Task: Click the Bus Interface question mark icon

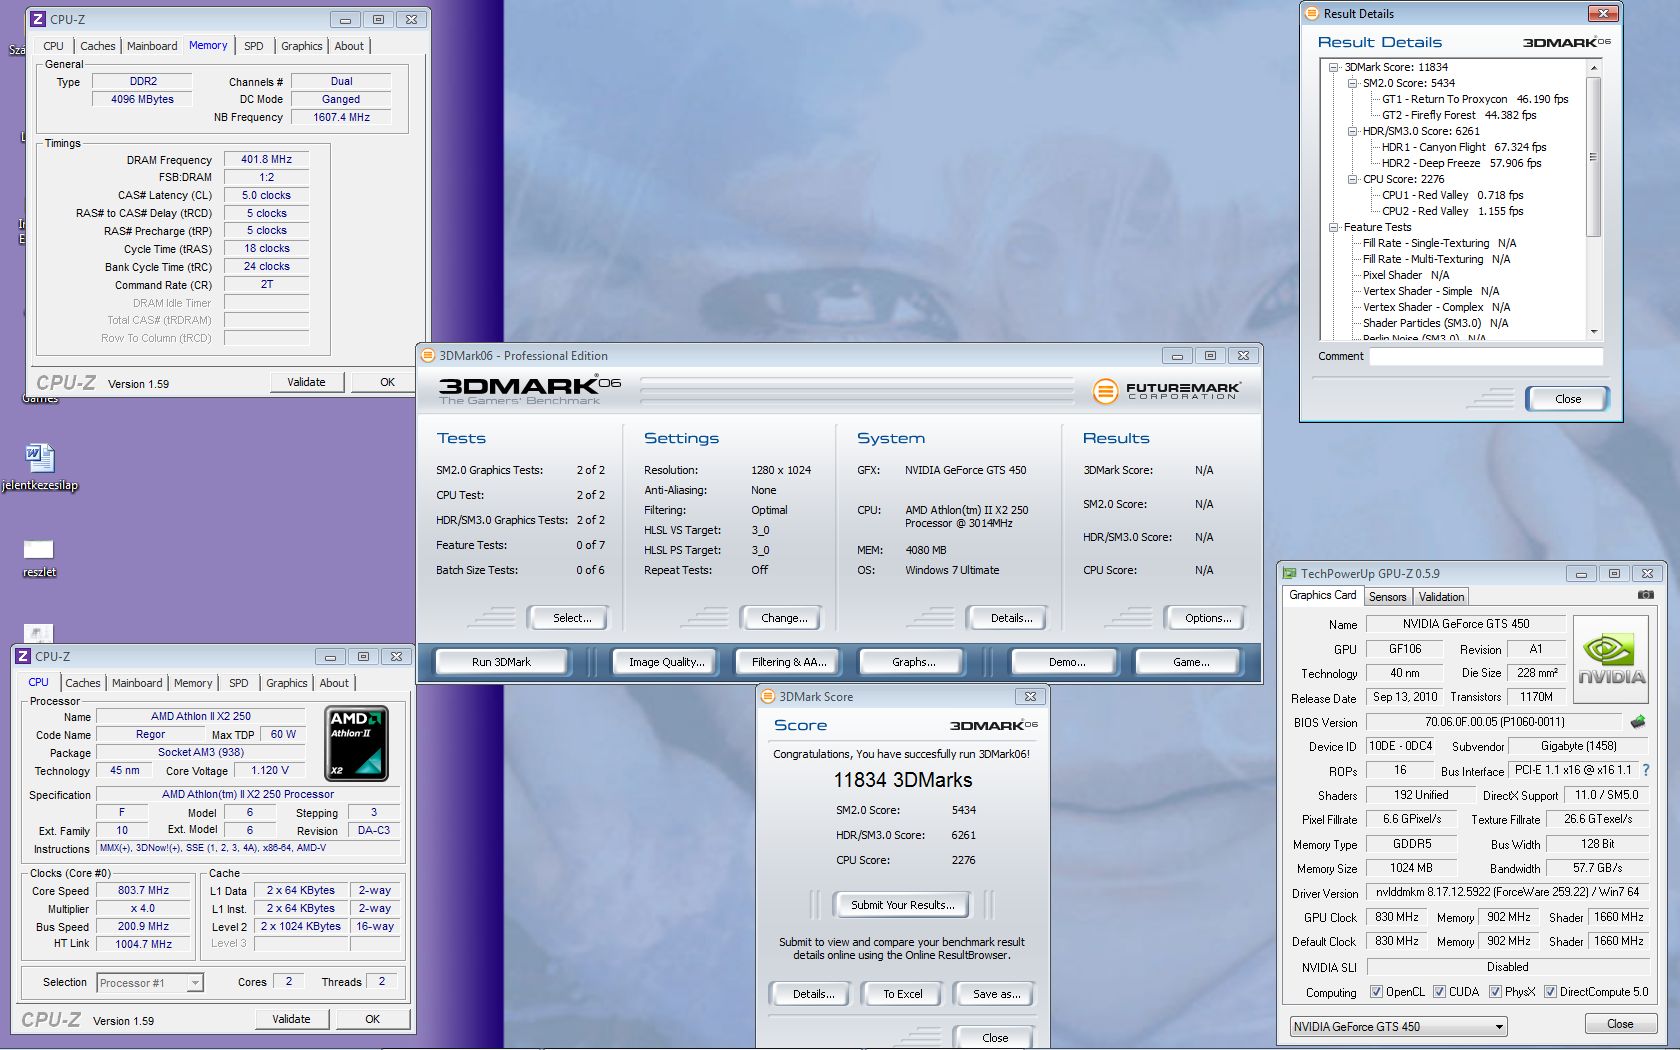Action: [1646, 770]
